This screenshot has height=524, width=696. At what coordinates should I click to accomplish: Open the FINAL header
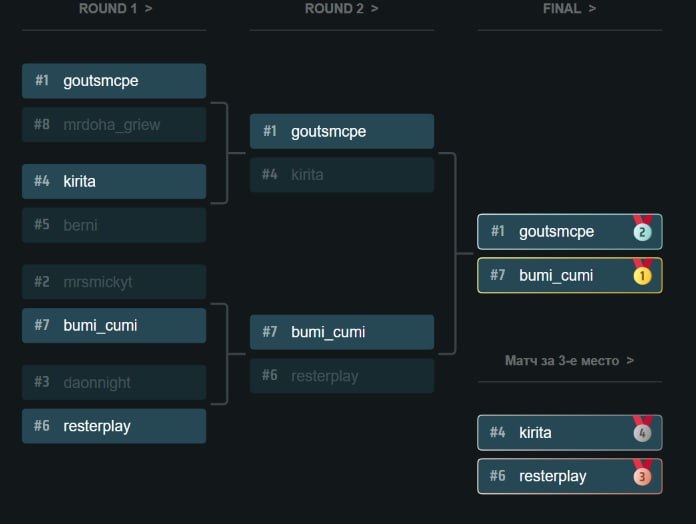(x=569, y=8)
